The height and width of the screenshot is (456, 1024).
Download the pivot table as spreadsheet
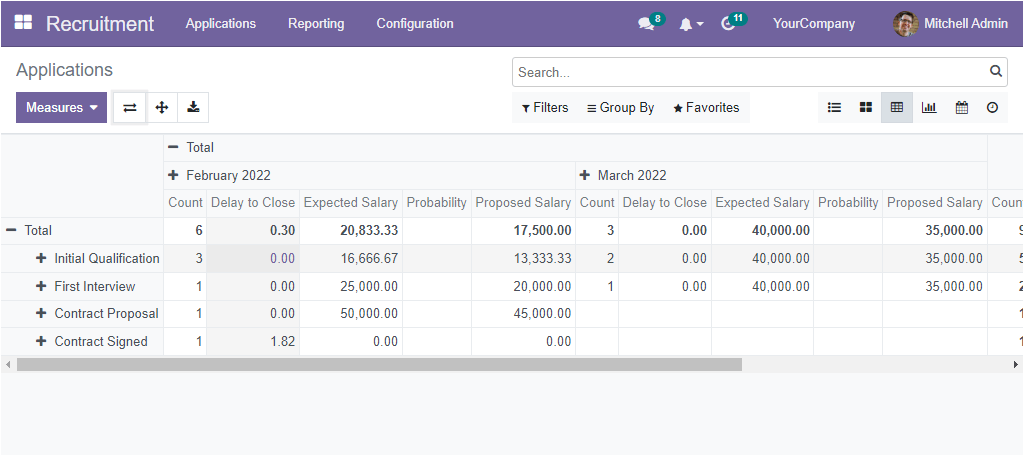193,108
